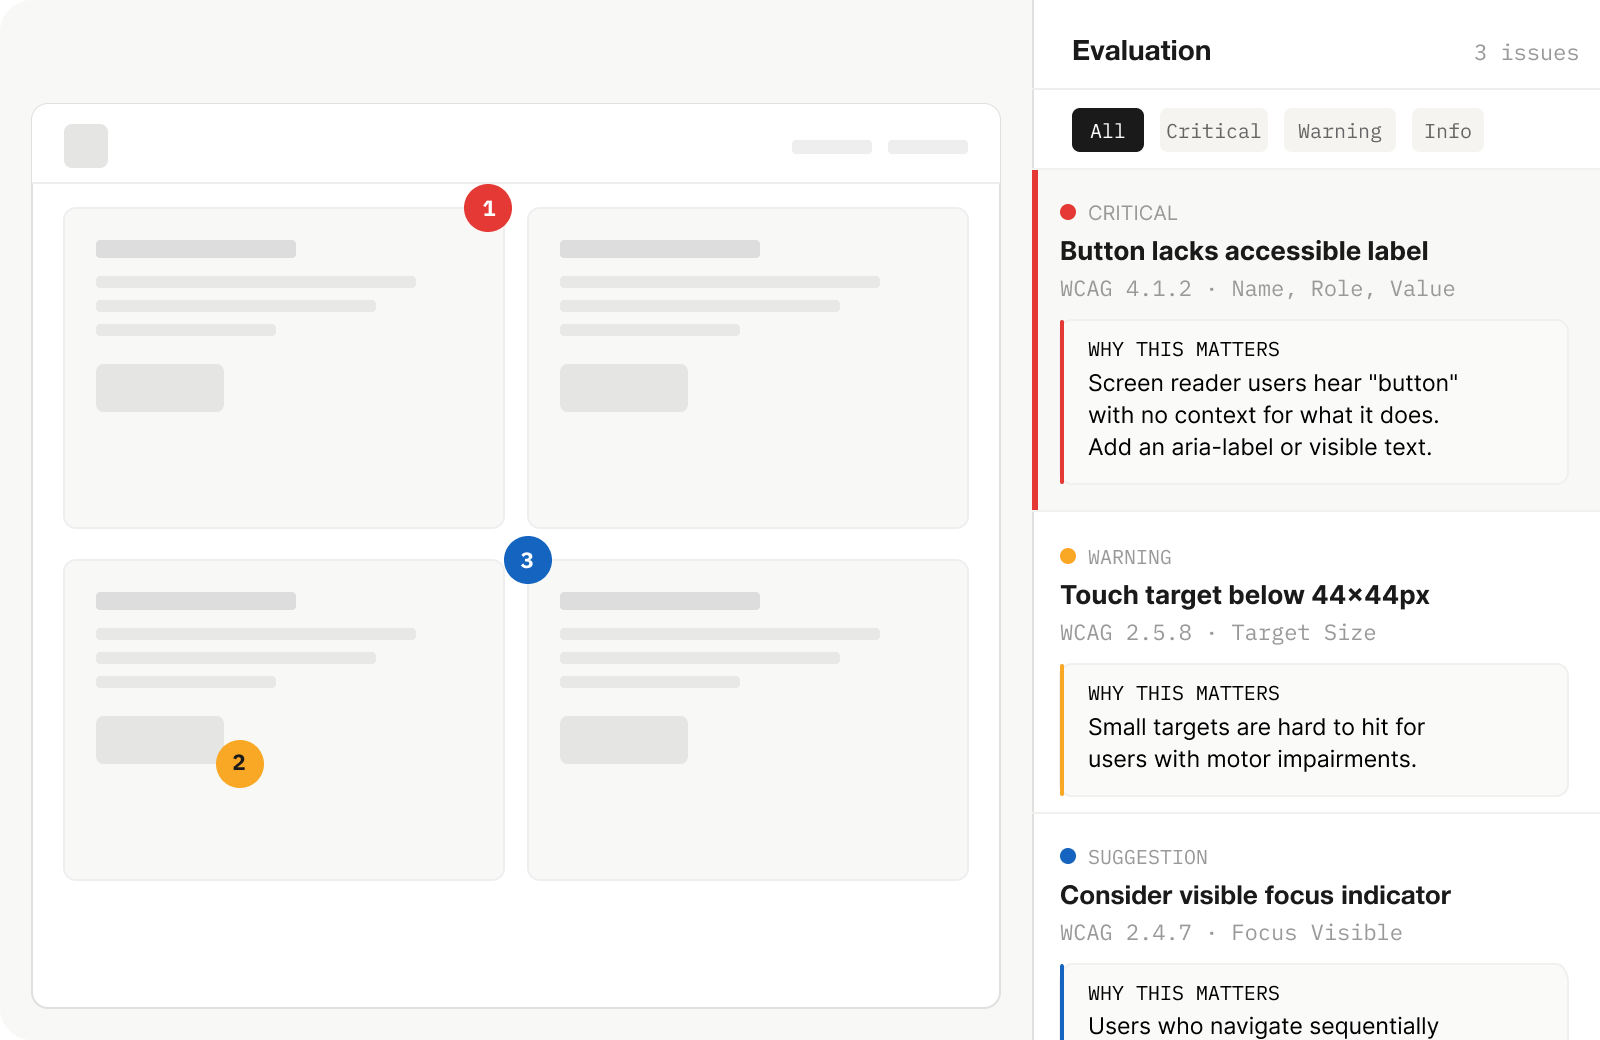Image resolution: width=1600 pixels, height=1040 pixels.
Task: Open the 'Consider visible focus indicator' issue
Action: (1255, 895)
